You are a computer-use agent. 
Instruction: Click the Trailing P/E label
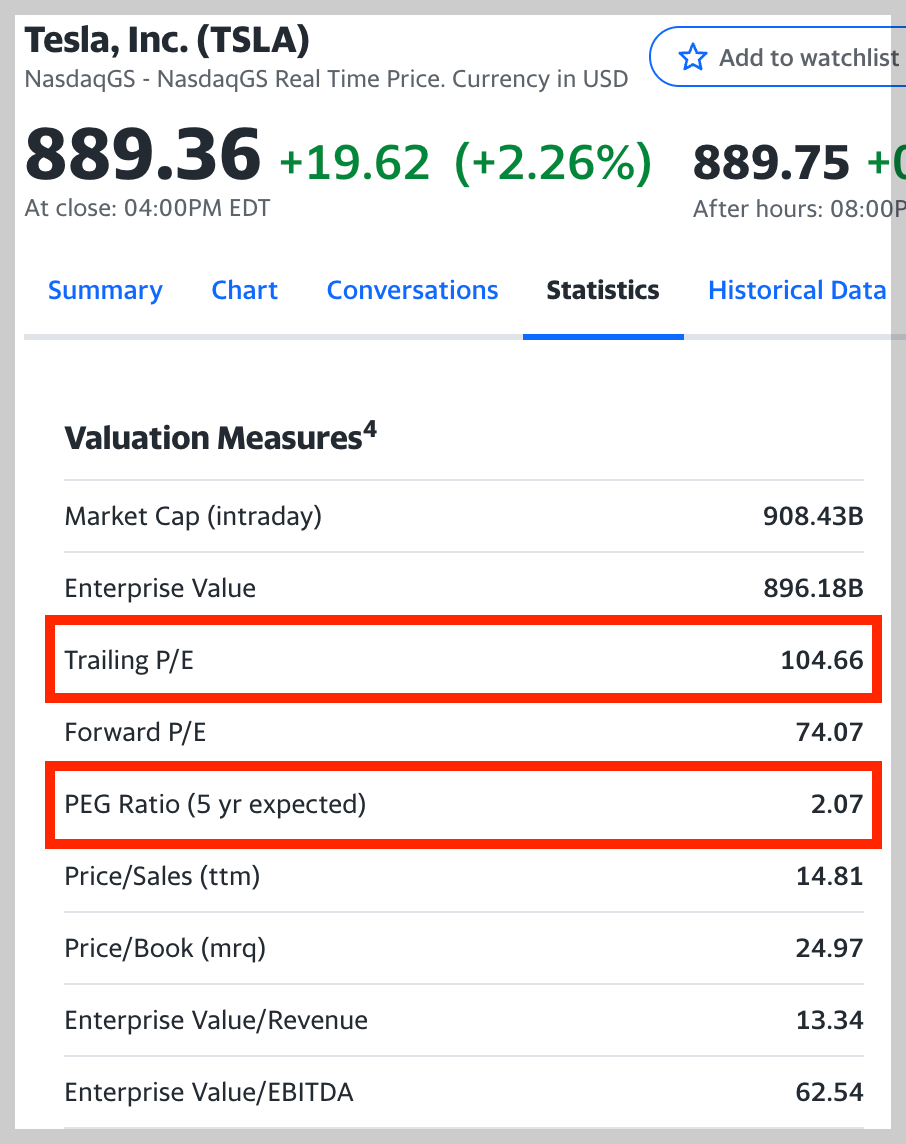coord(129,660)
